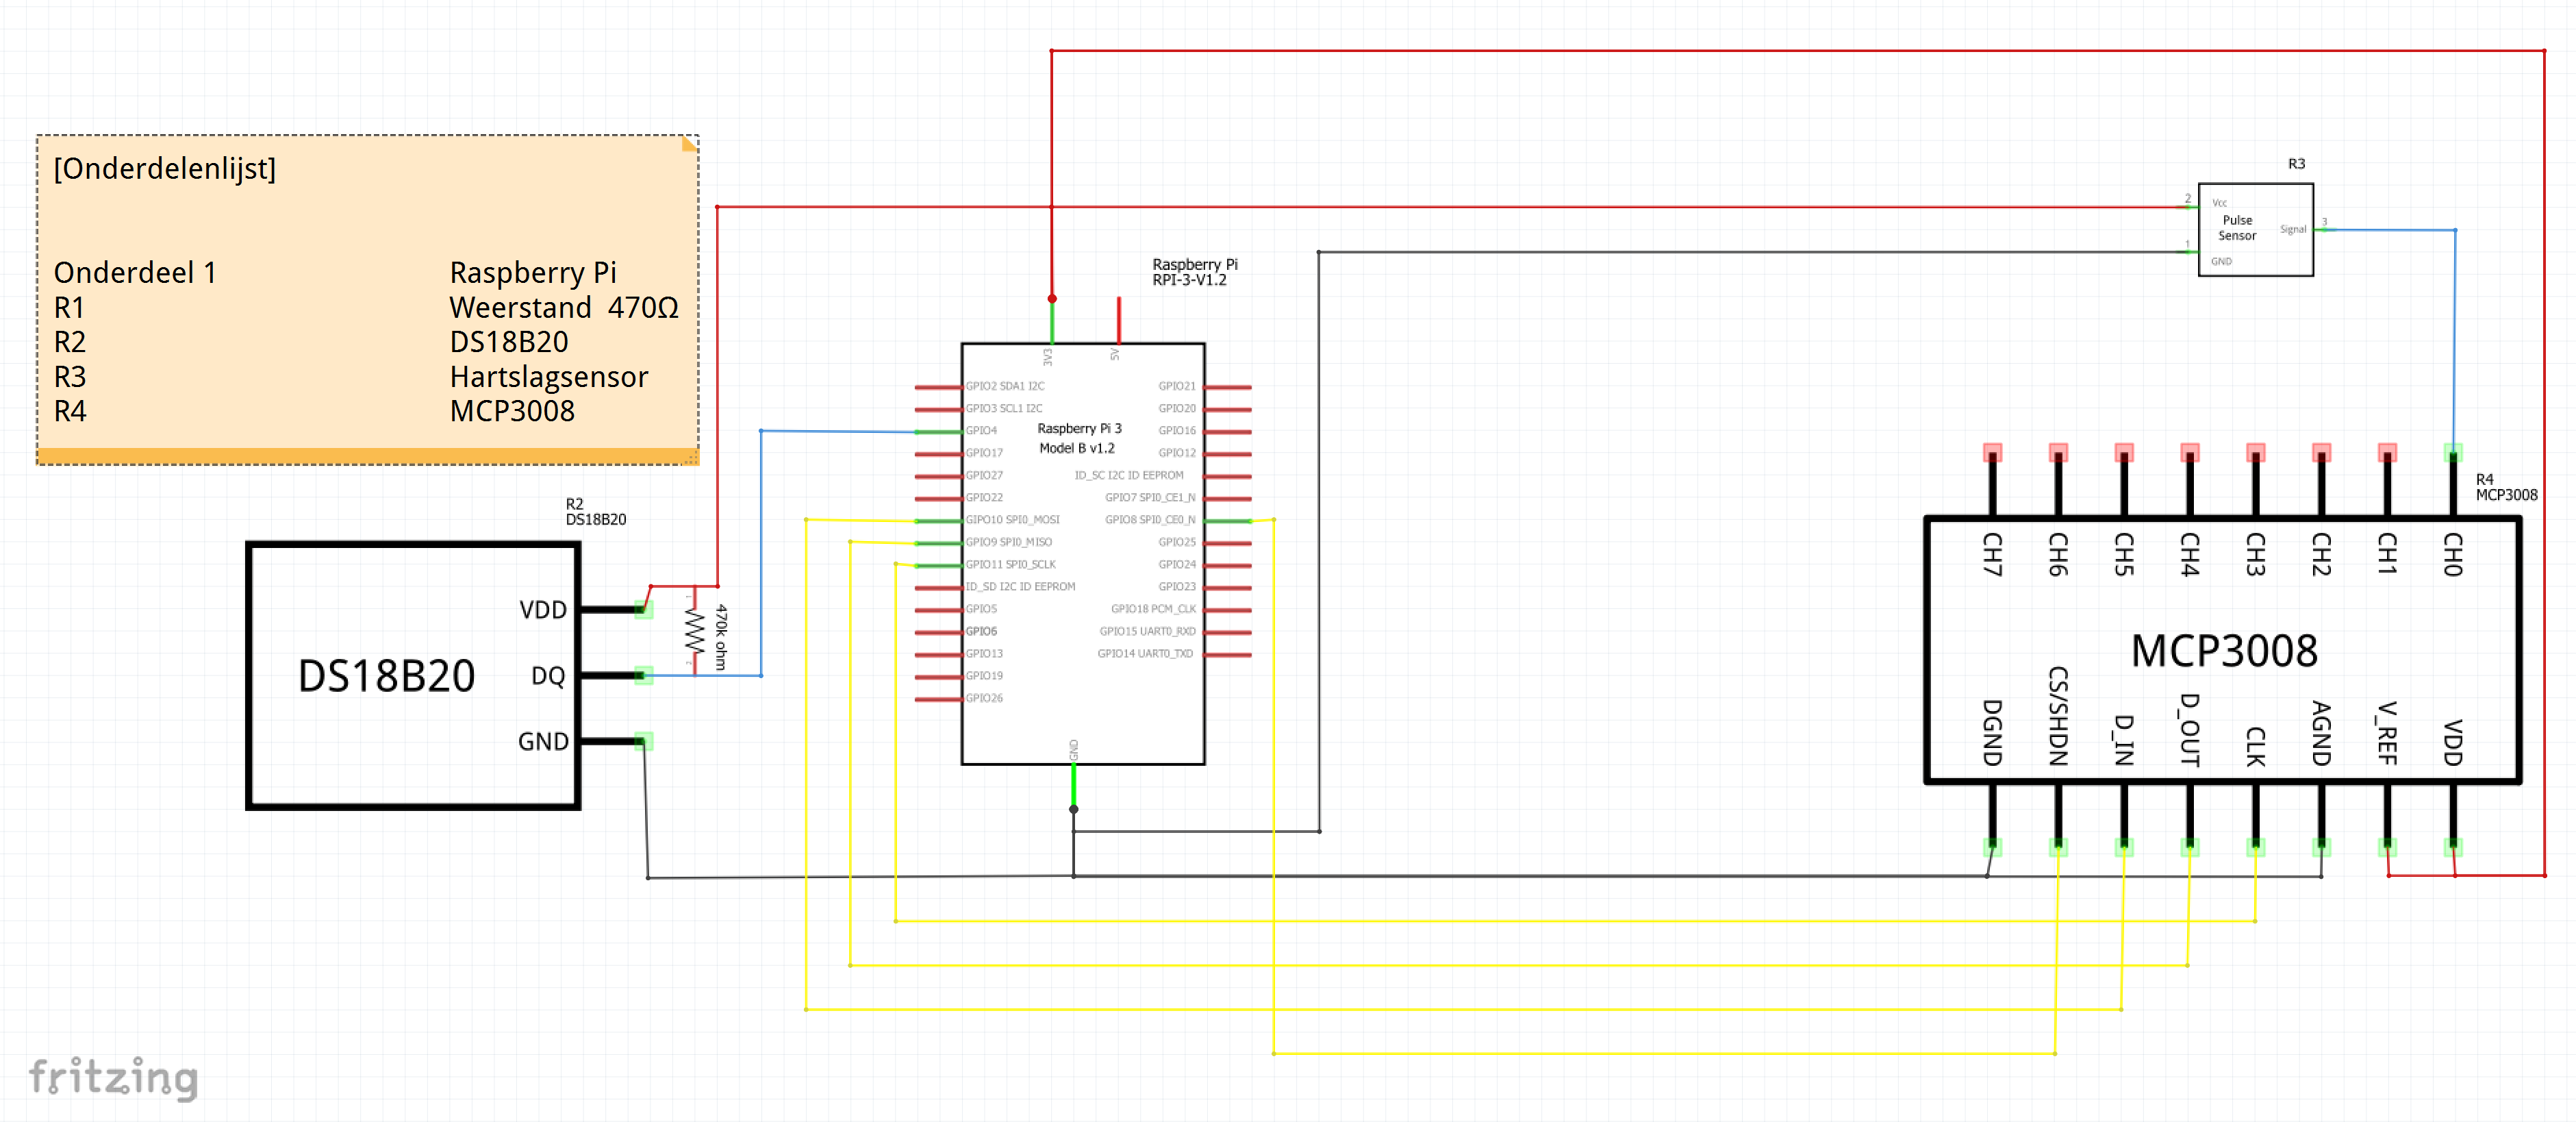Click the '470k ohm' resistor label

(x=721, y=637)
